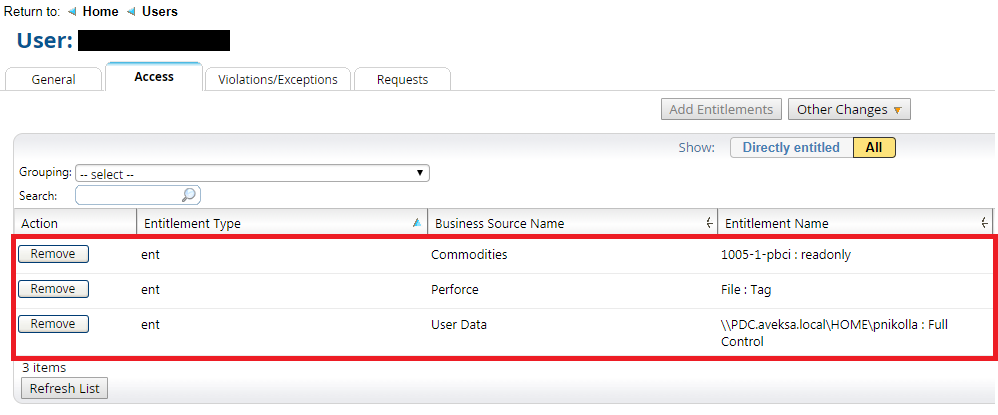Image resolution: width=998 pixels, height=415 pixels.
Task: Click the back arrow beside Home
Action: pyautogui.click(x=72, y=12)
